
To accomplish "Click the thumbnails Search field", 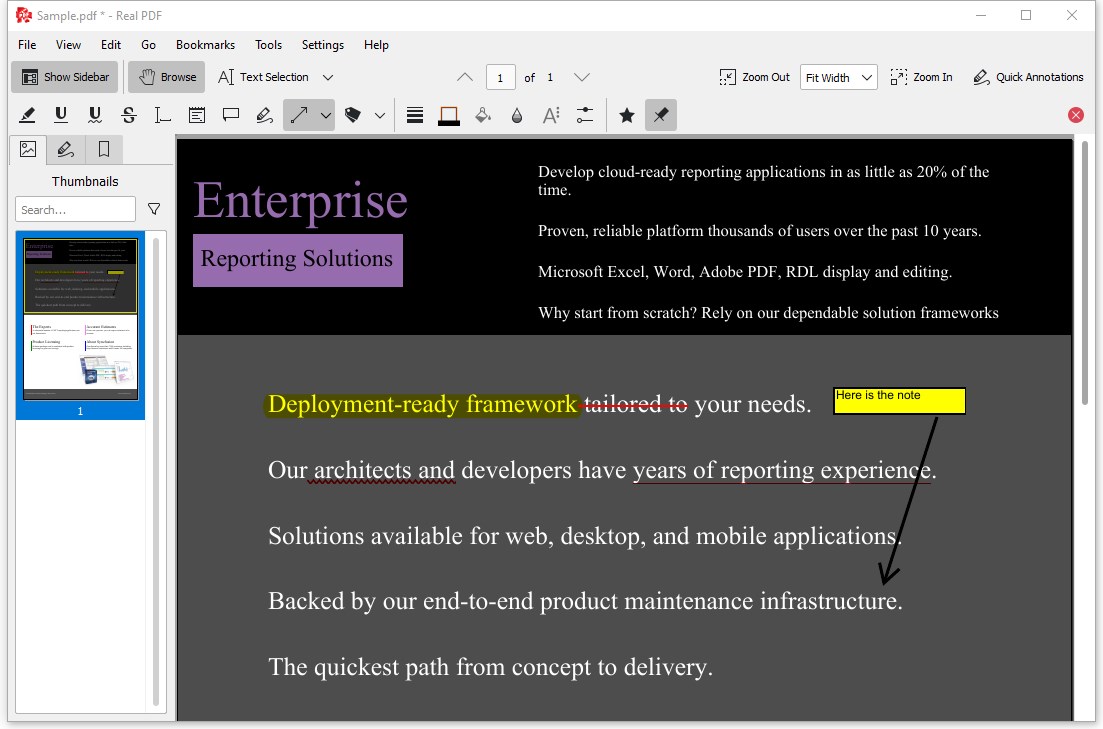I will 75,210.
